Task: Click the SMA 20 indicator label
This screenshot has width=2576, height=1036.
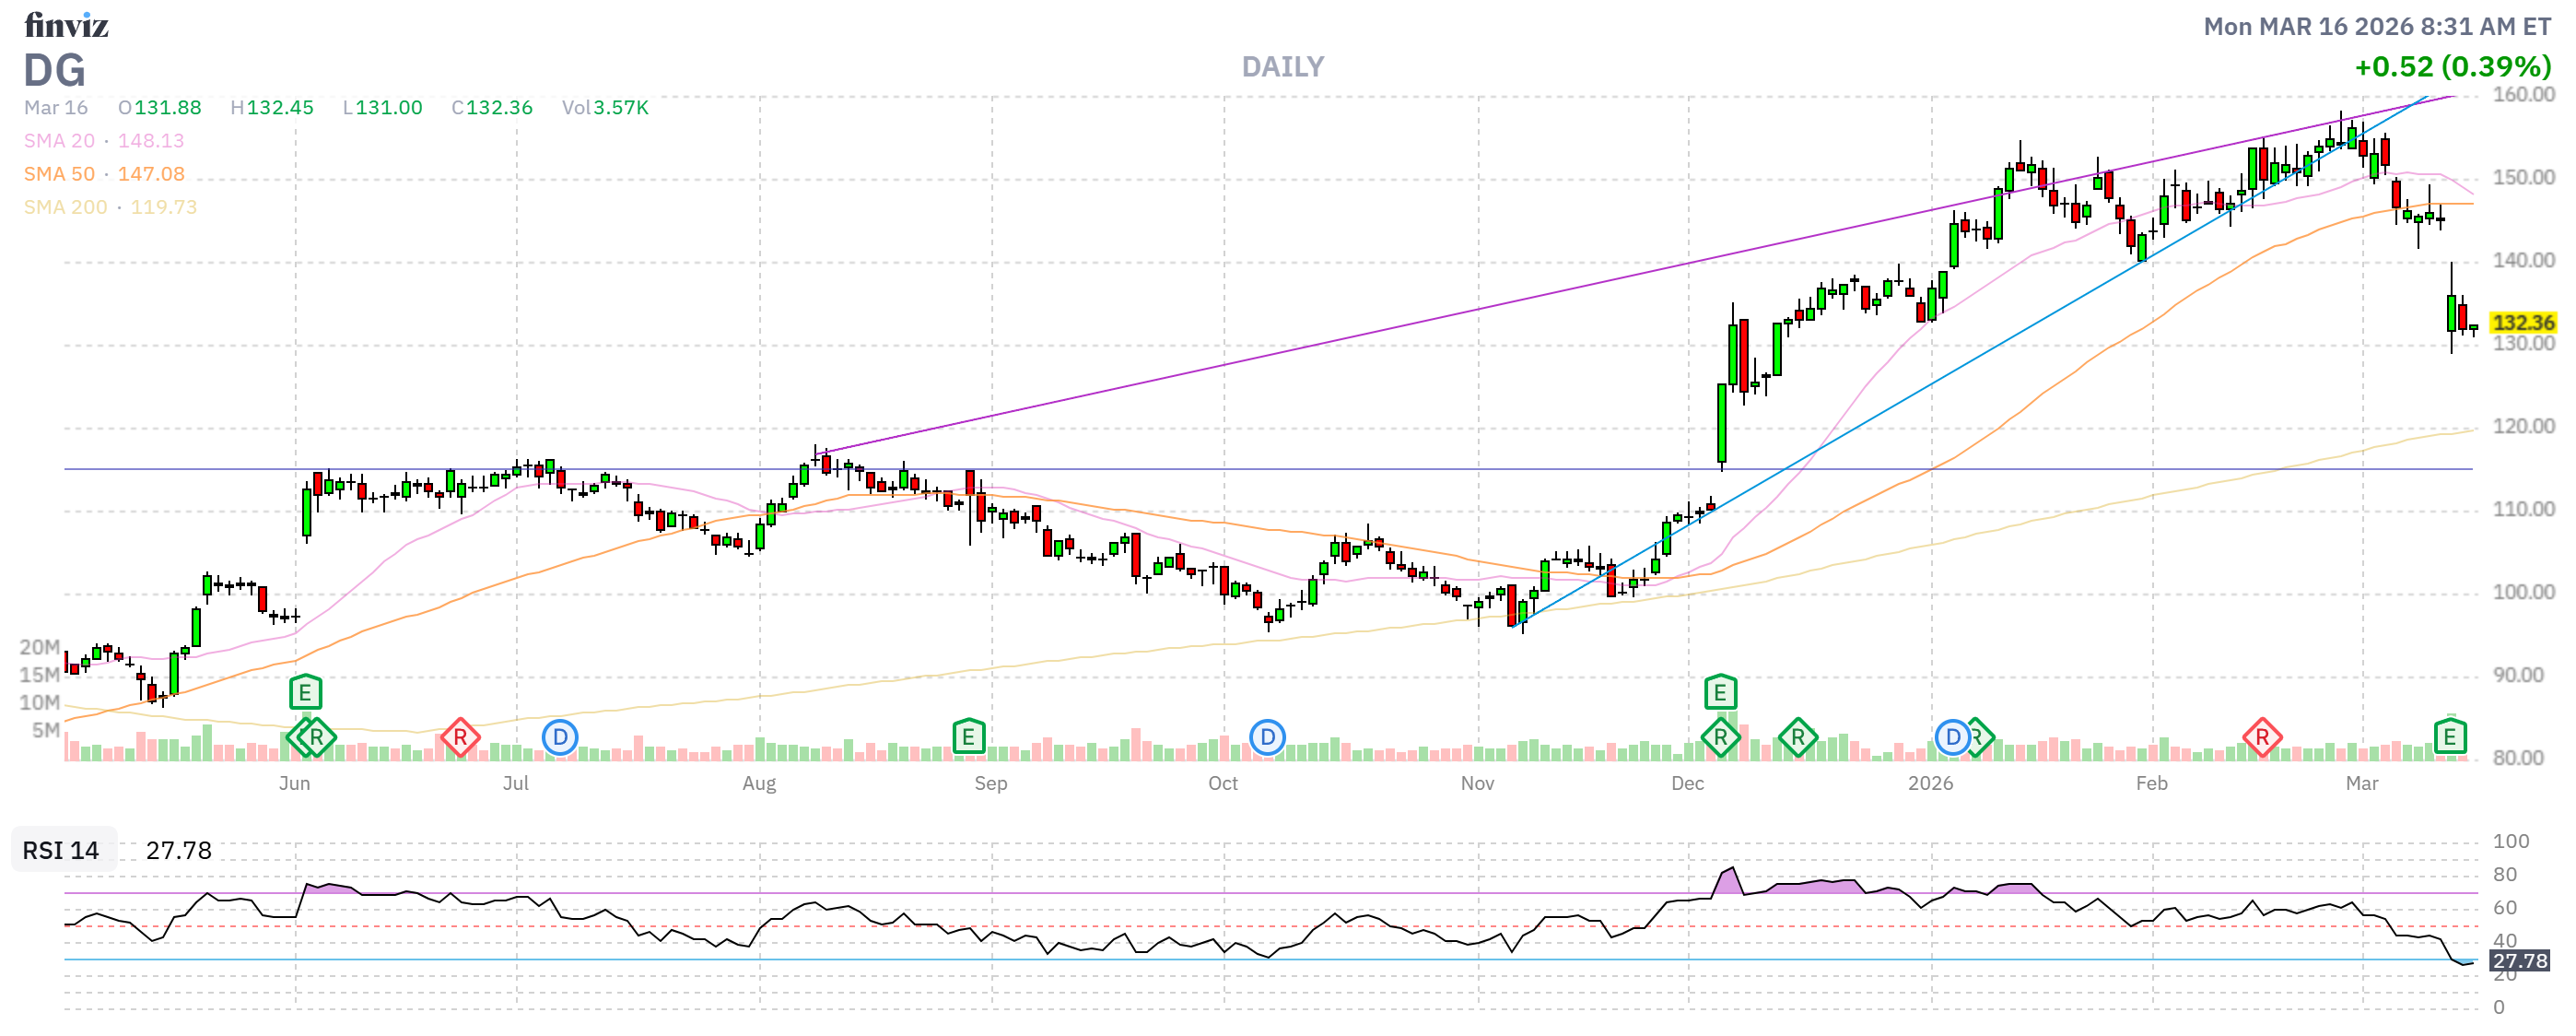Action: point(59,141)
